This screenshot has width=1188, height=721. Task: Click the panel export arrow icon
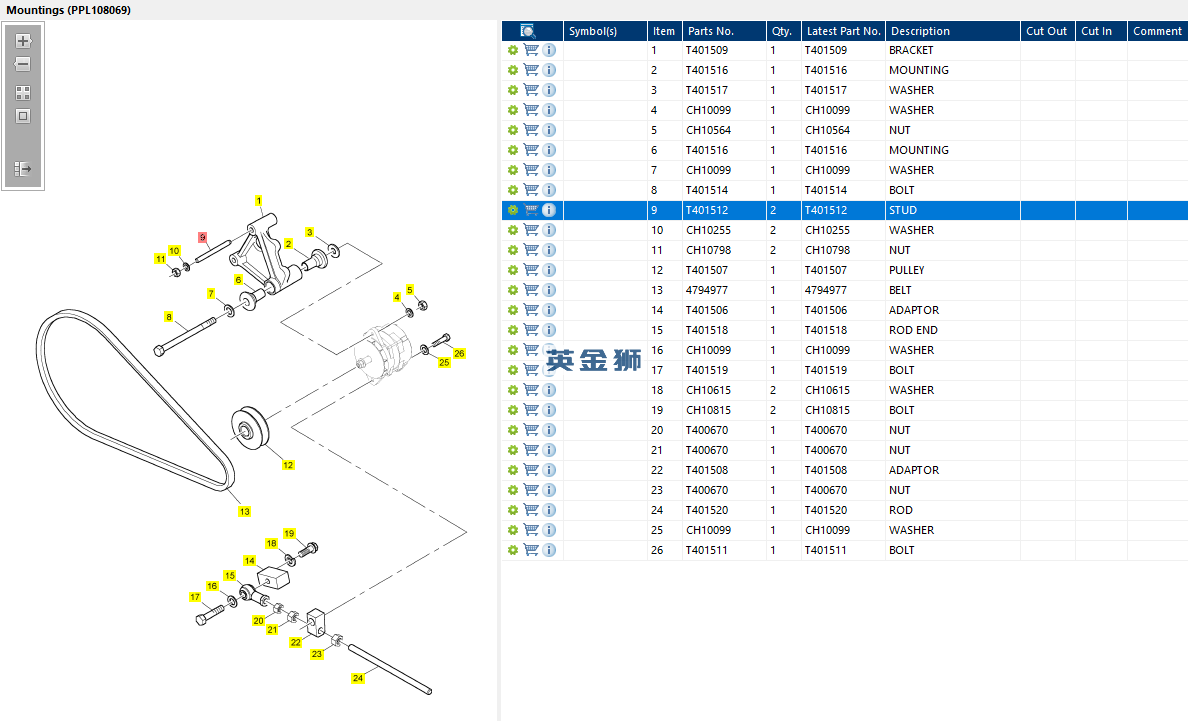[23, 169]
